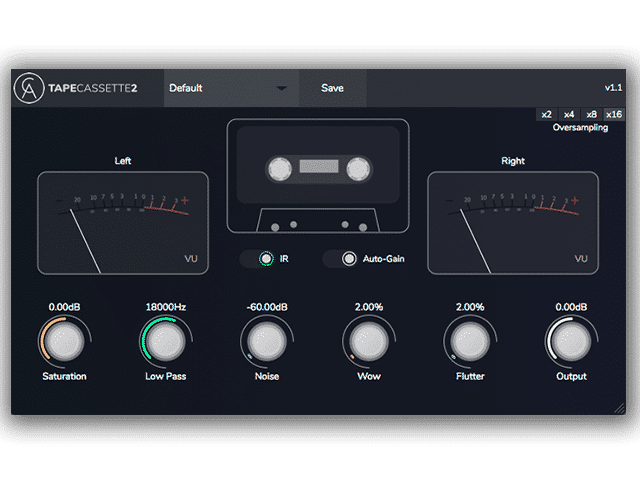Select x8 oversampling

(x=591, y=115)
